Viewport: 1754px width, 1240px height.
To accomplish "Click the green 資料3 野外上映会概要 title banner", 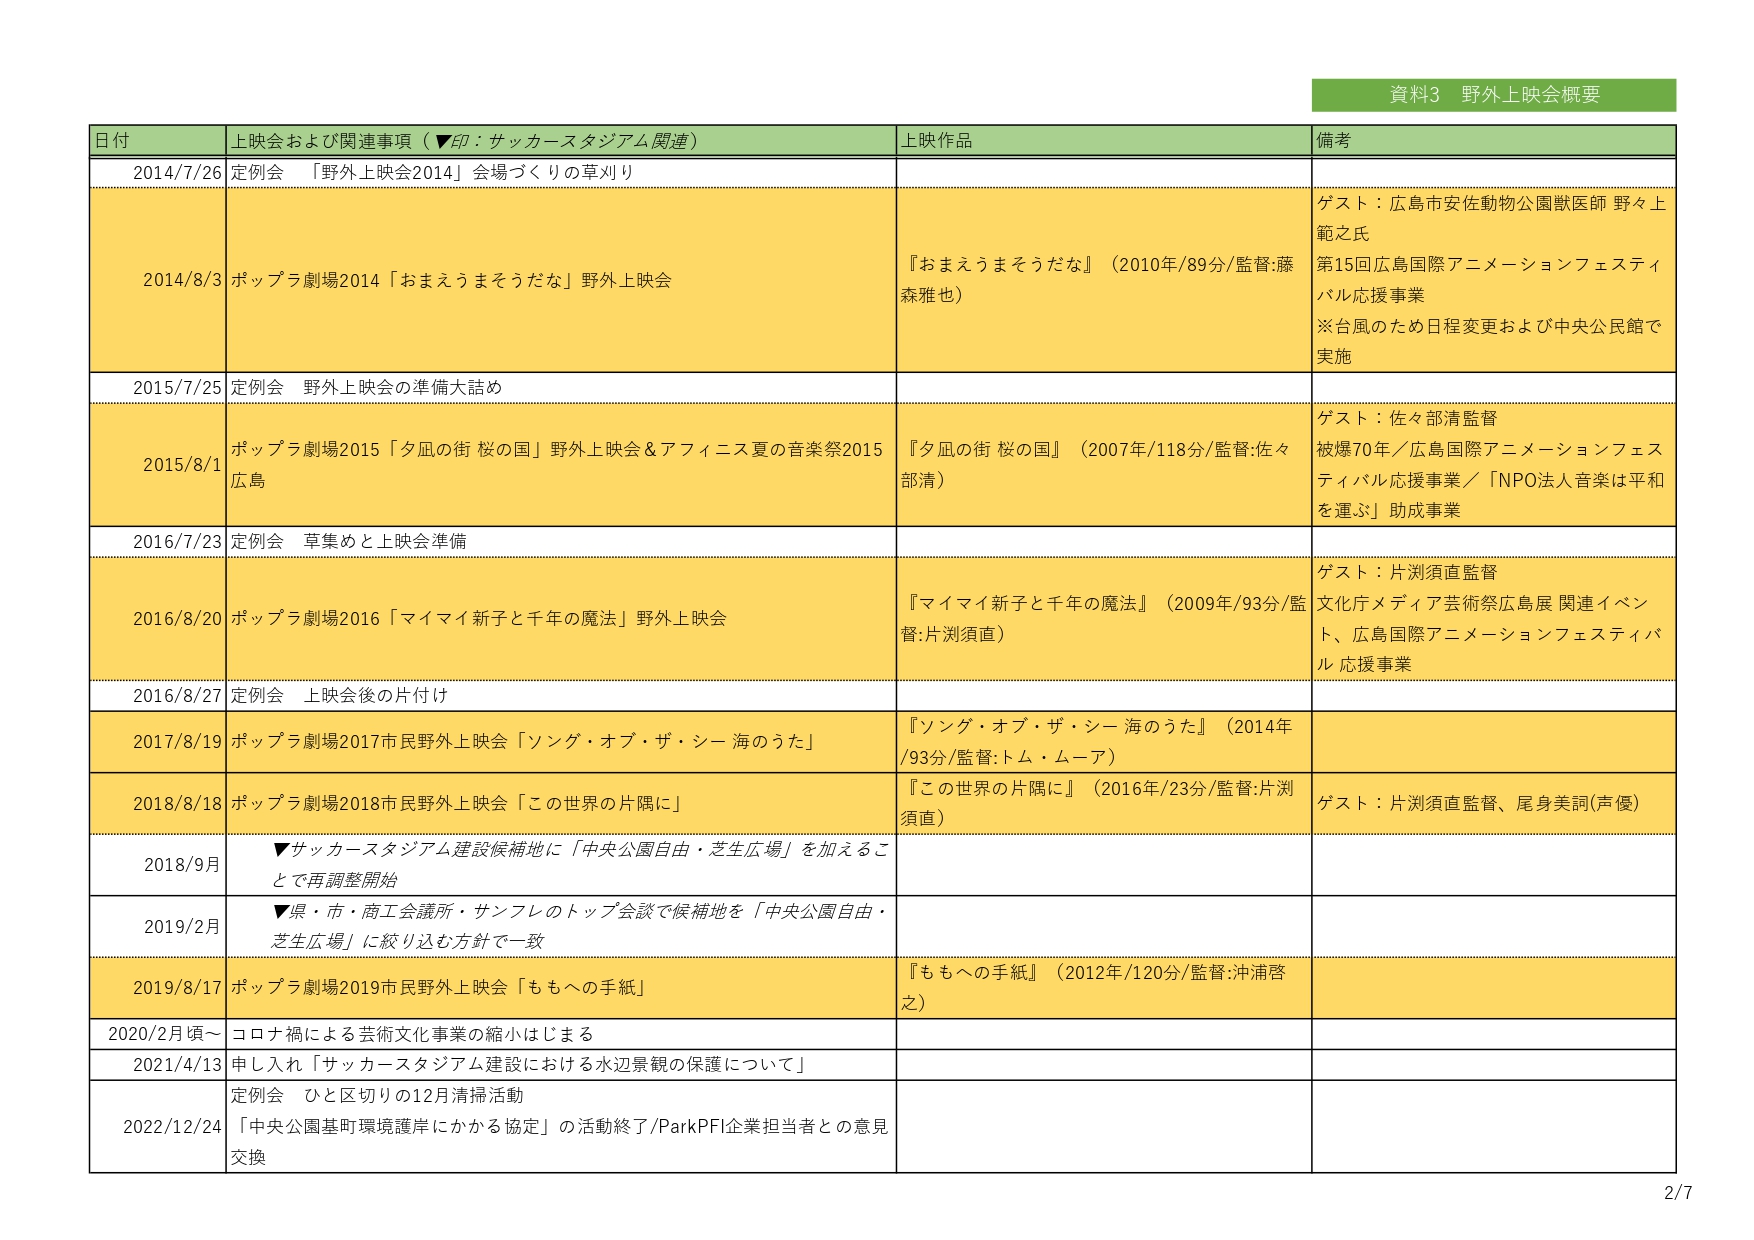I will point(1493,95).
